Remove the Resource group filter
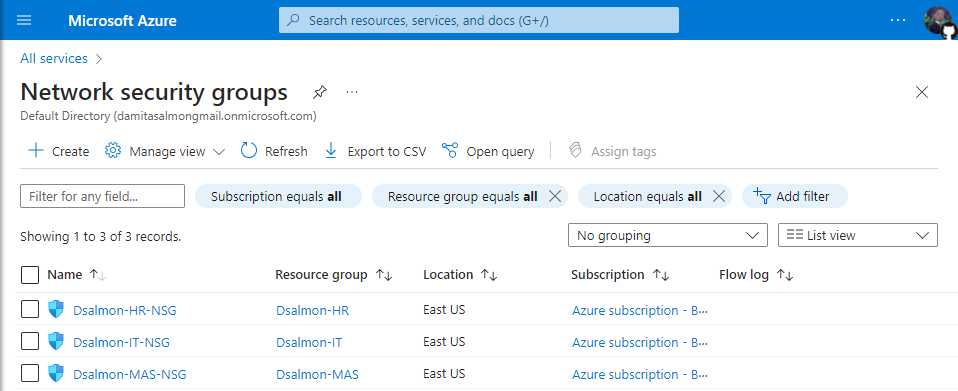Viewport: 958px width, 391px height. (x=555, y=196)
